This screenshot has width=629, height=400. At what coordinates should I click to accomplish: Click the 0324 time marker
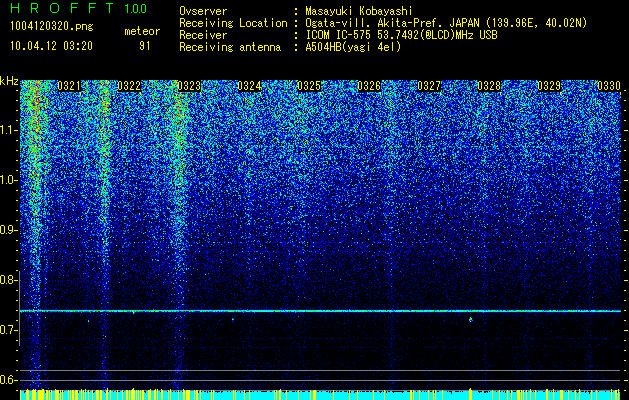pyautogui.click(x=249, y=86)
